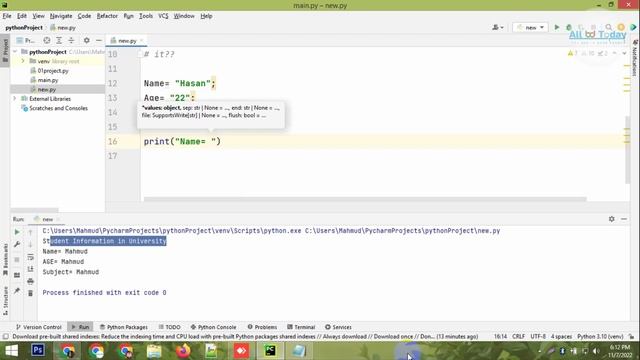Screen dimensions: 640x360
Task: Collapse all project tree nodes icon
Action: point(71,40)
